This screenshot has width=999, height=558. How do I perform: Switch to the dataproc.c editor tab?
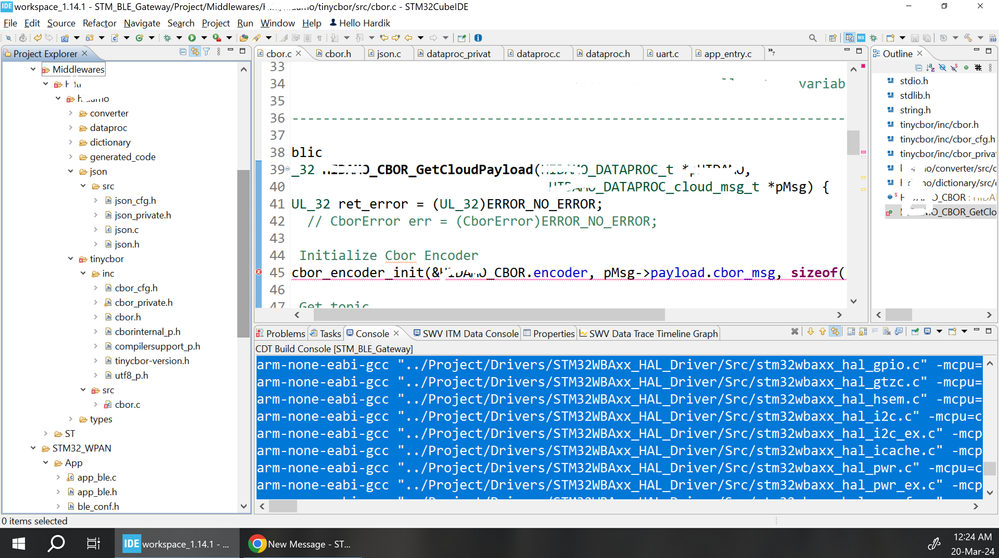[x=538, y=54]
